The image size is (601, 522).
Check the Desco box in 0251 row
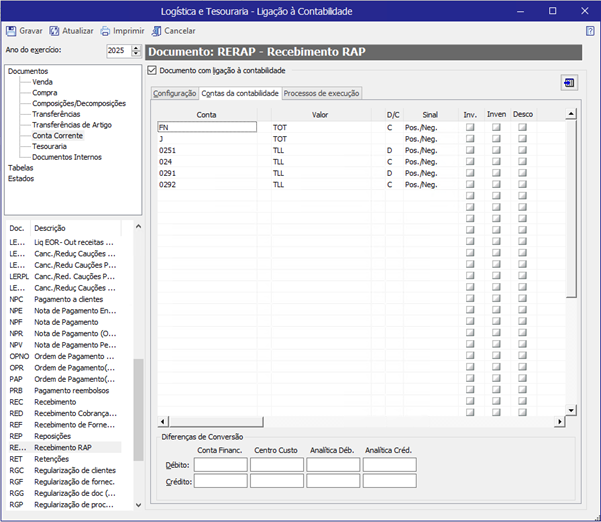522,150
